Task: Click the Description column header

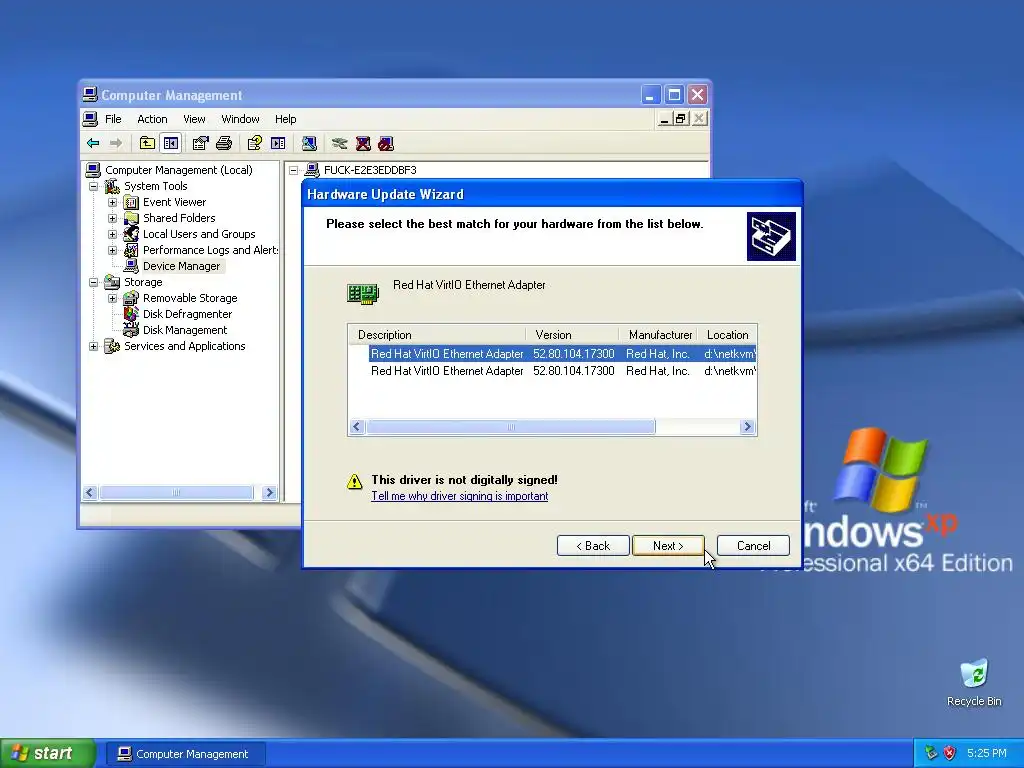Action: point(437,335)
